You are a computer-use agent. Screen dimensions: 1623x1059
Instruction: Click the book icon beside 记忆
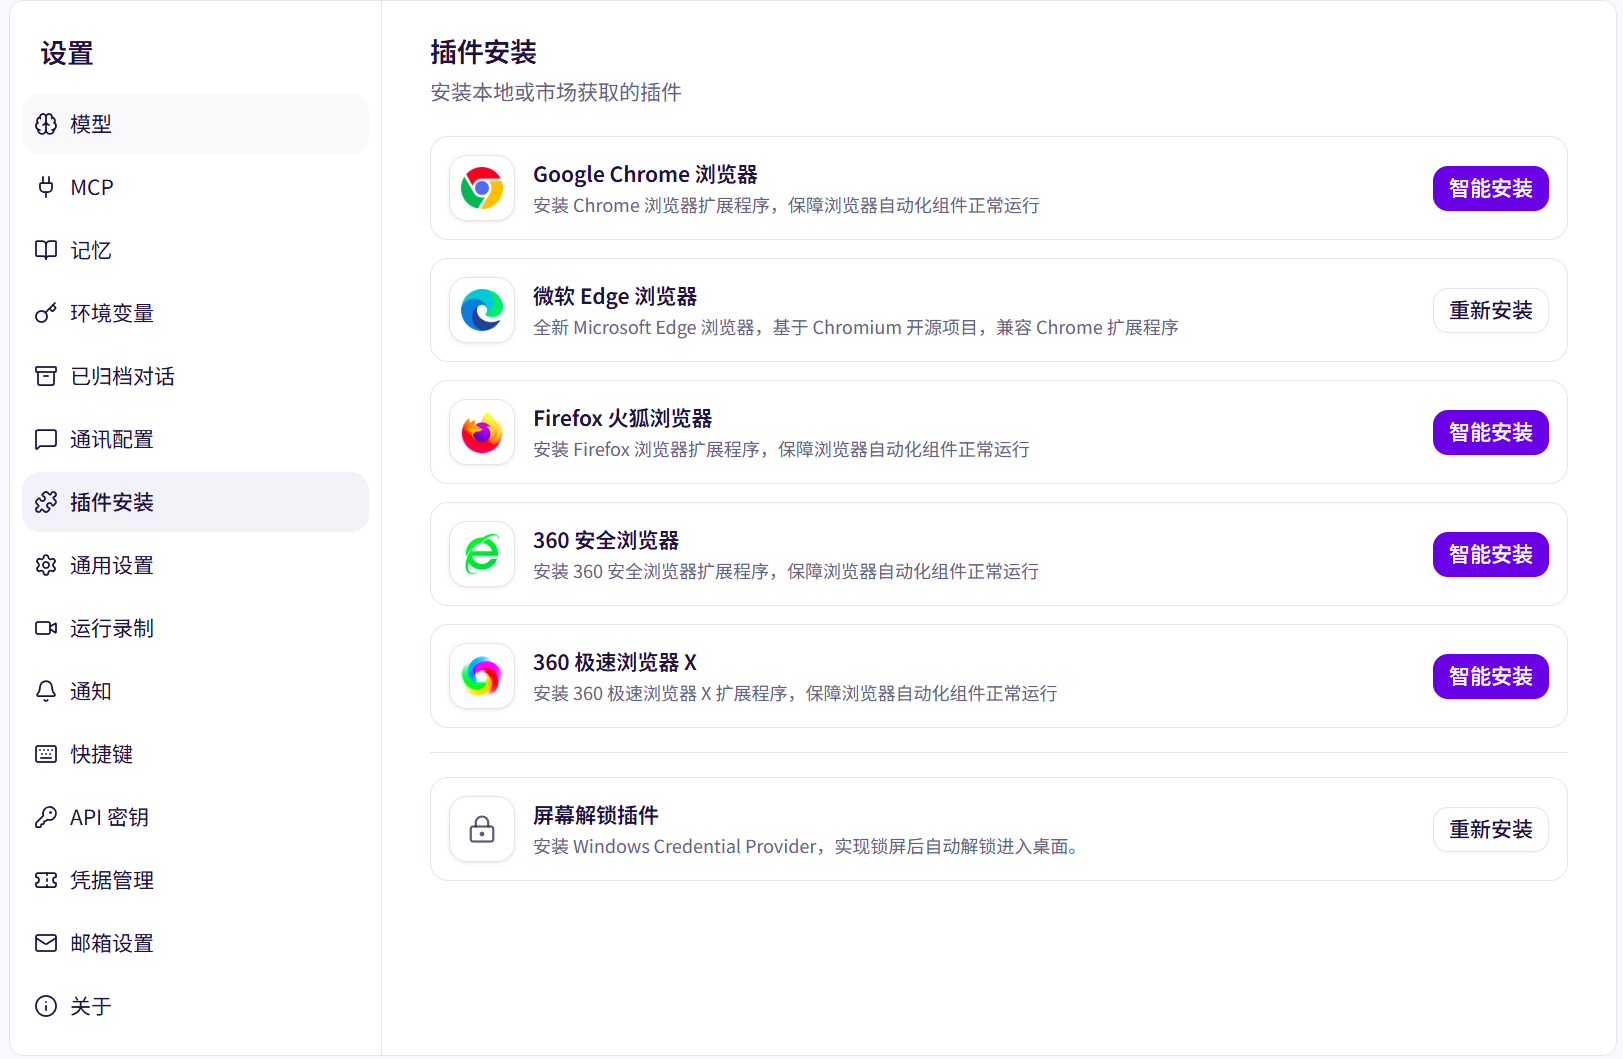point(46,250)
